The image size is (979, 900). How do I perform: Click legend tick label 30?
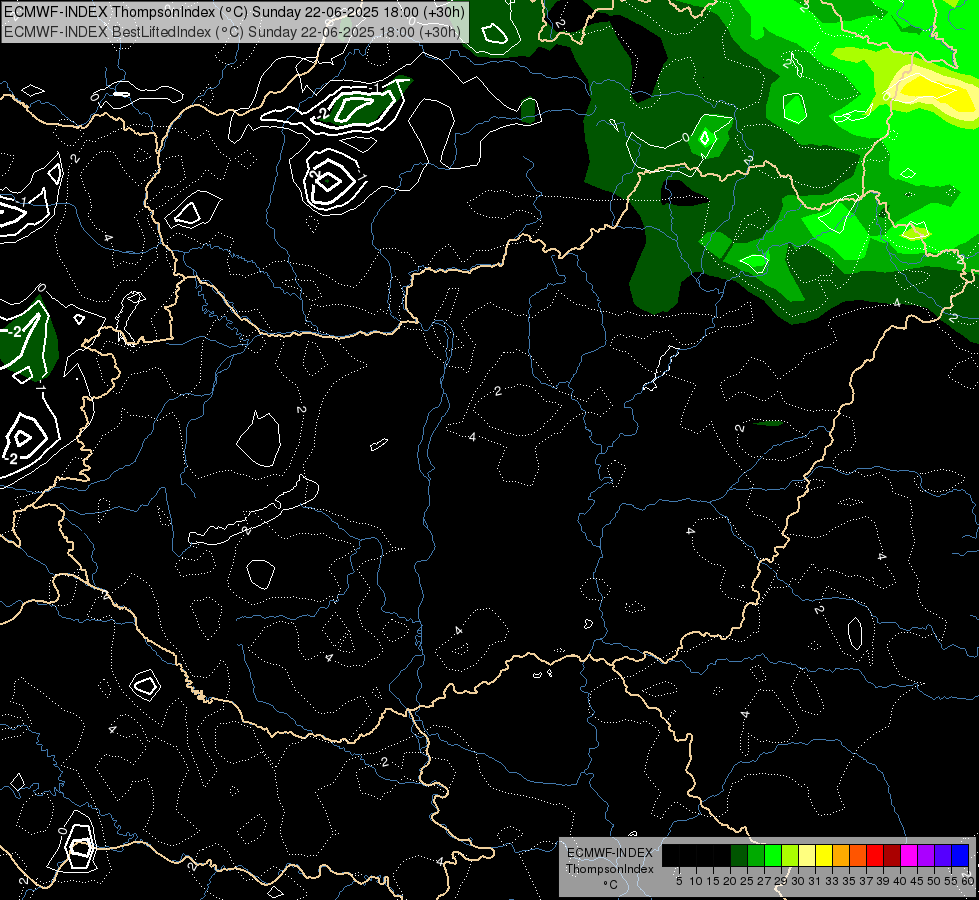pyautogui.click(x=798, y=881)
